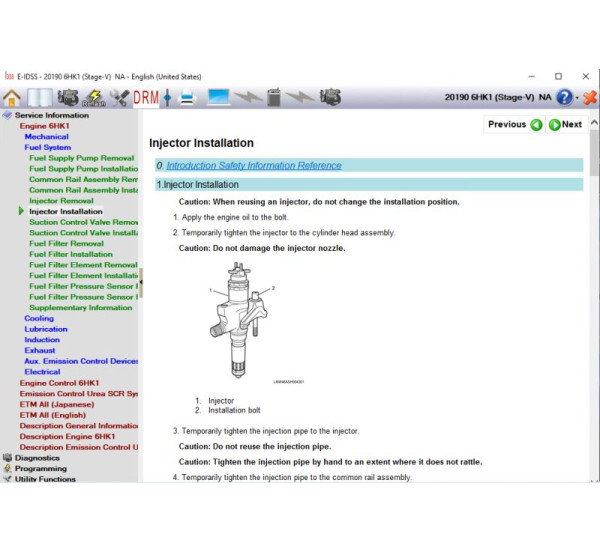Click the Home icon in the toolbar
600x553 pixels.
point(12,97)
